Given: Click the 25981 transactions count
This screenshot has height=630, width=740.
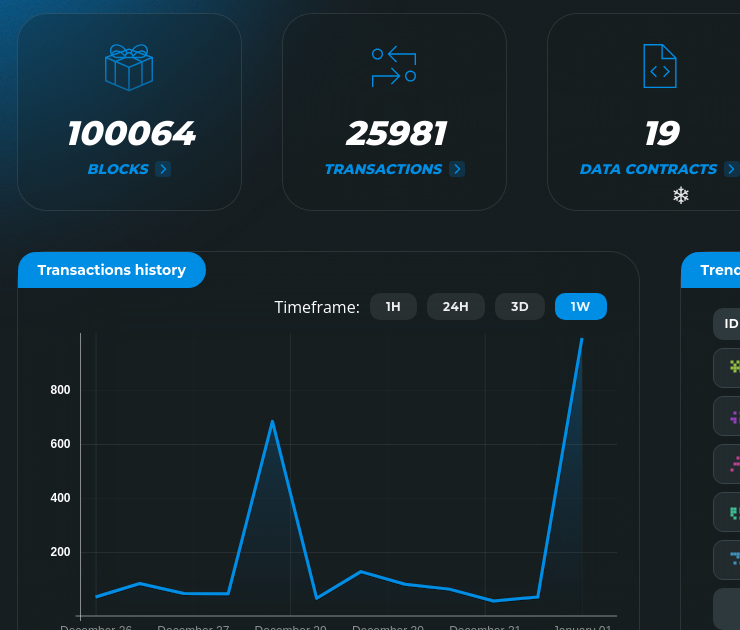Looking at the screenshot, I should 396,133.
